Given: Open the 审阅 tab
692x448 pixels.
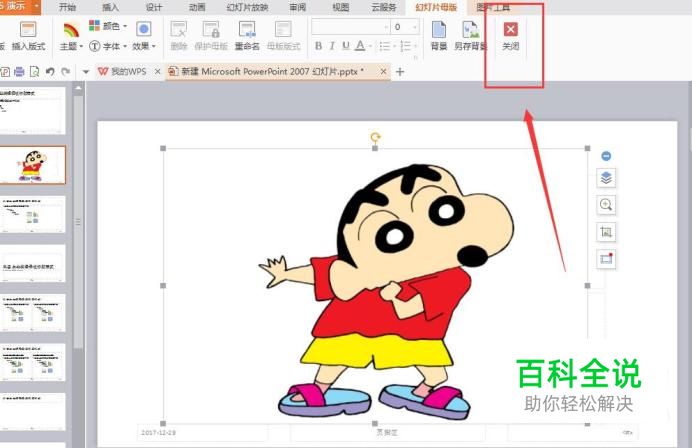Looking at the screenshot, I should click(298, 7).
